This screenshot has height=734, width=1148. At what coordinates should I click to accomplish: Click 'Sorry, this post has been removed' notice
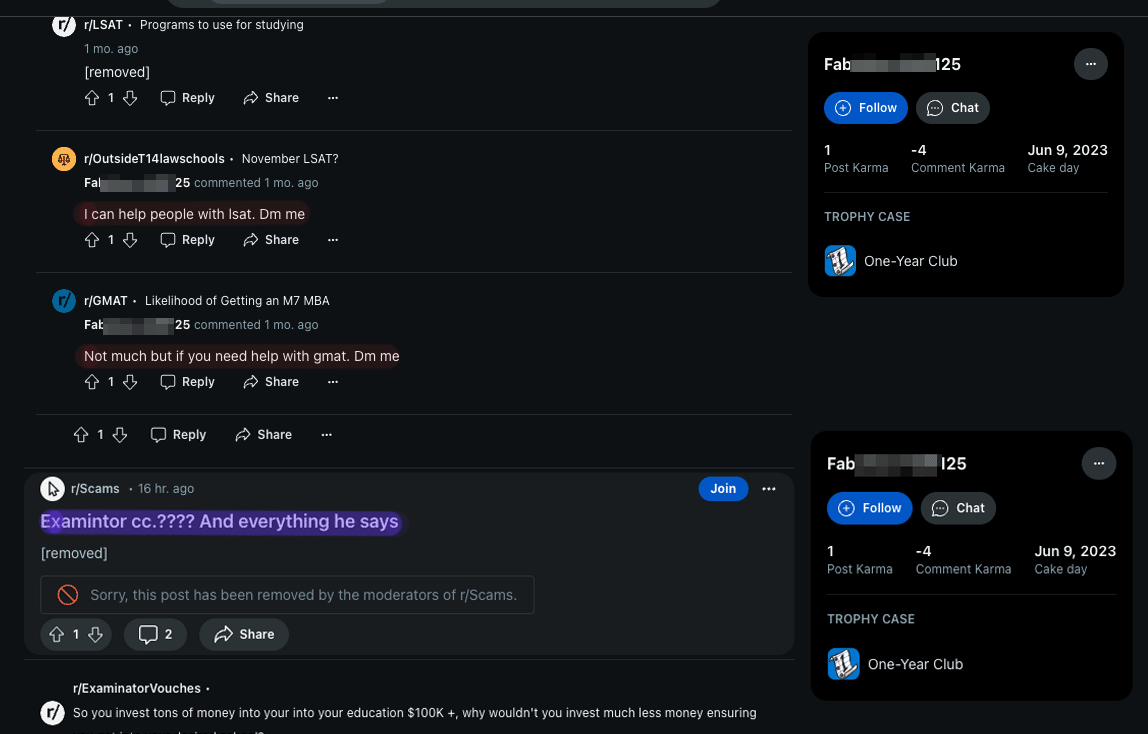point(287,595)
